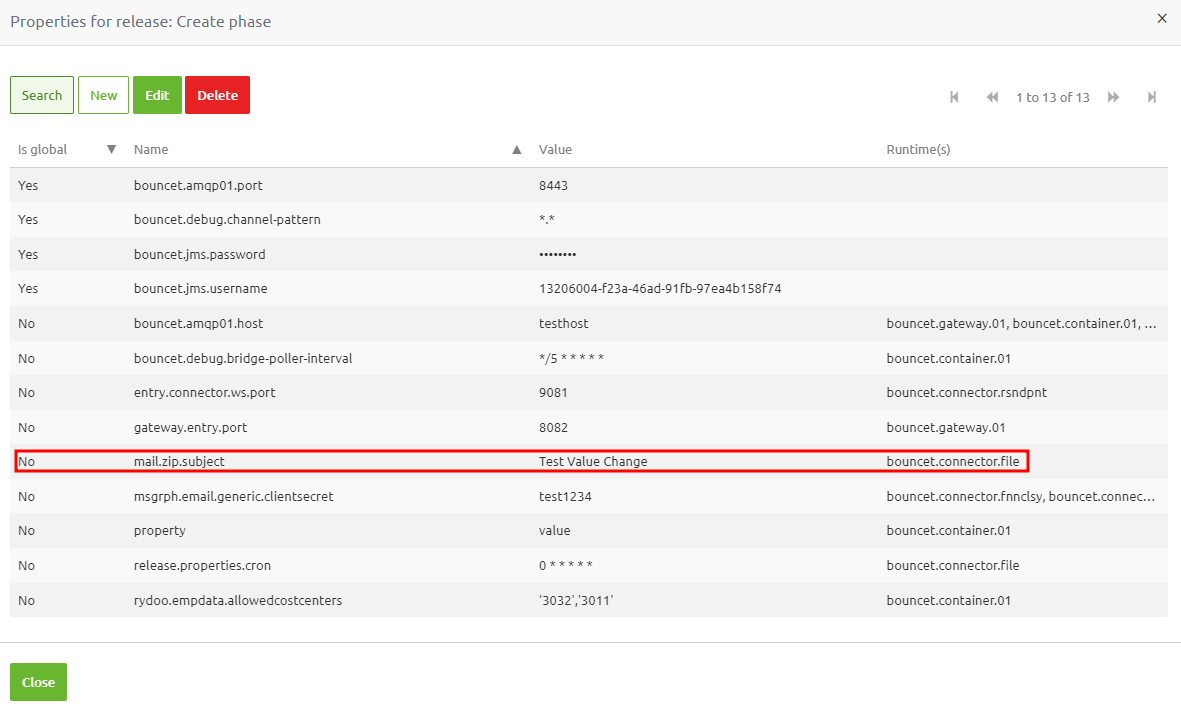Click the Runtime(s) column header
The height and width of the screenshot is (709, 1181).
[918, 148]
